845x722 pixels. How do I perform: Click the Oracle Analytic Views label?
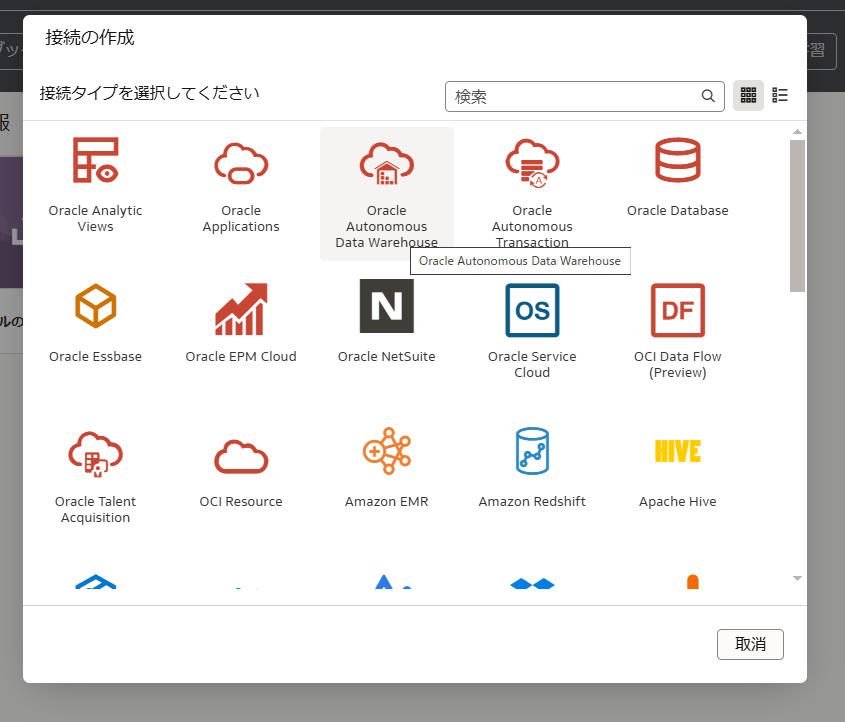point(95,219)
